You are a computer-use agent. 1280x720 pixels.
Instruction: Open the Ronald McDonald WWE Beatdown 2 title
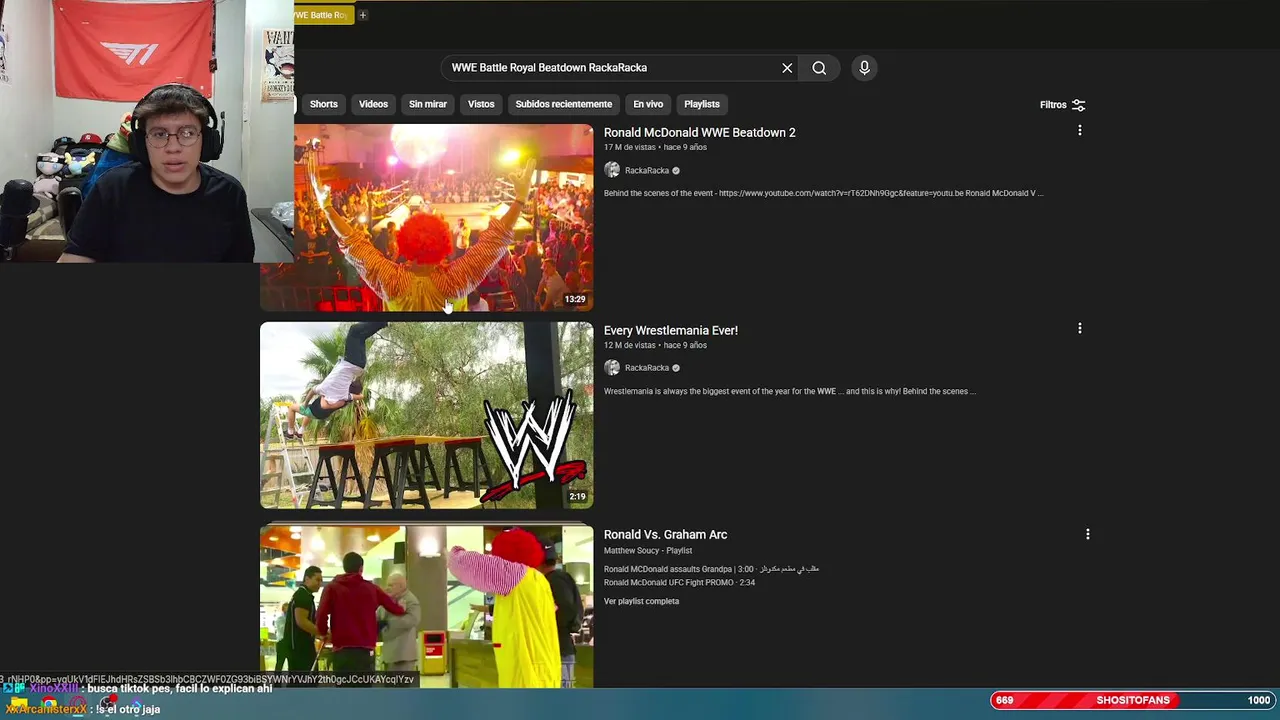[x=700, y=132]
